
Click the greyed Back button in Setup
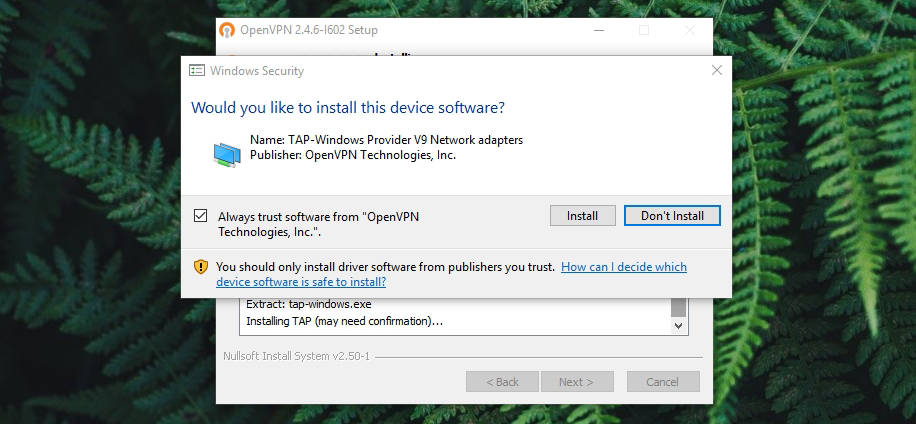pyautogui.click(x=502, y=382)
